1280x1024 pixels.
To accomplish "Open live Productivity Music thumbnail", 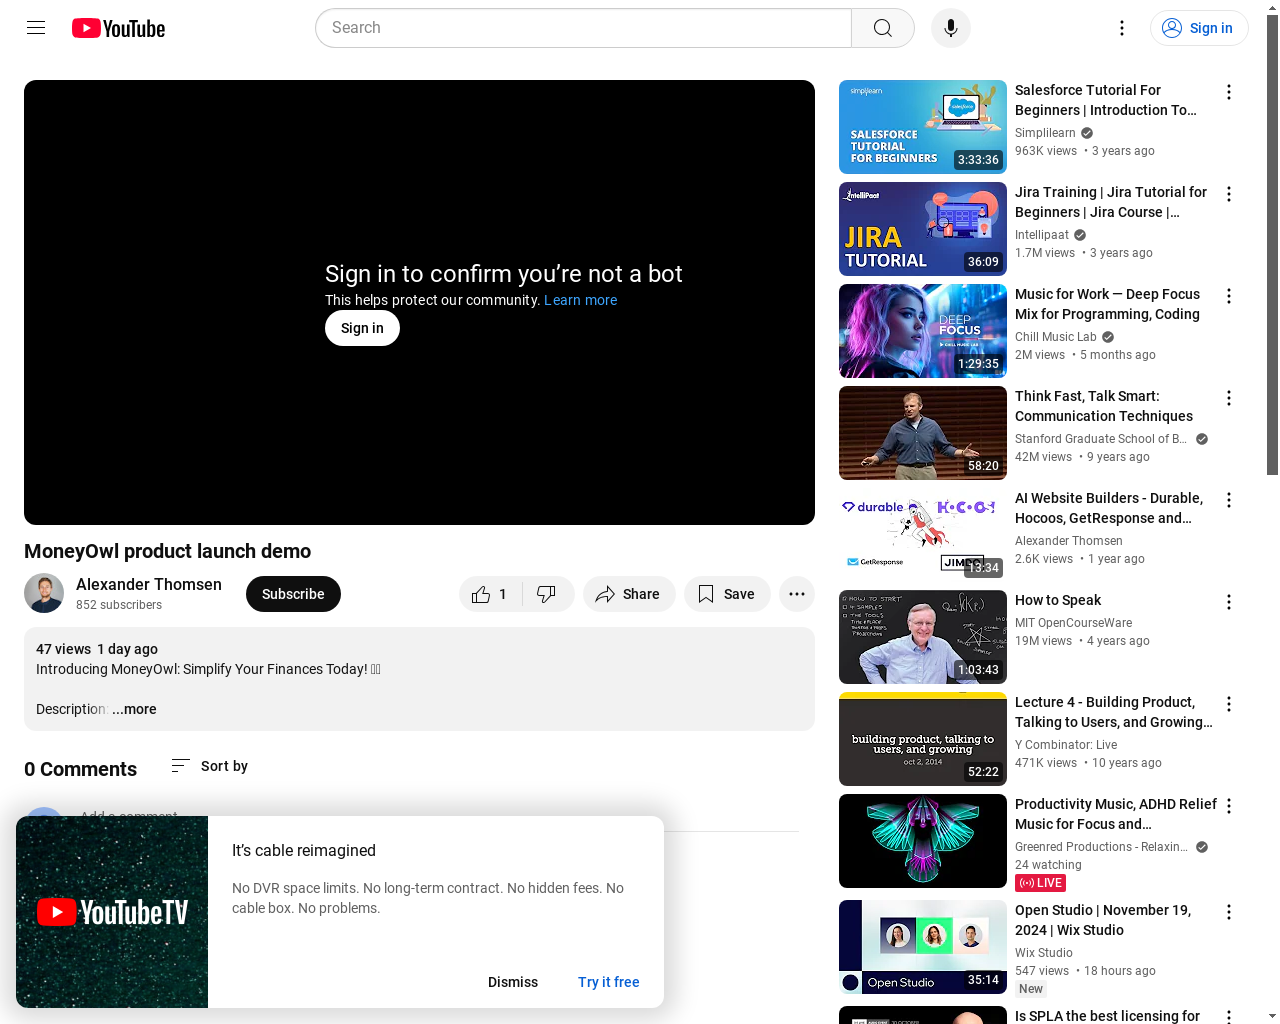I will point(923,841).
